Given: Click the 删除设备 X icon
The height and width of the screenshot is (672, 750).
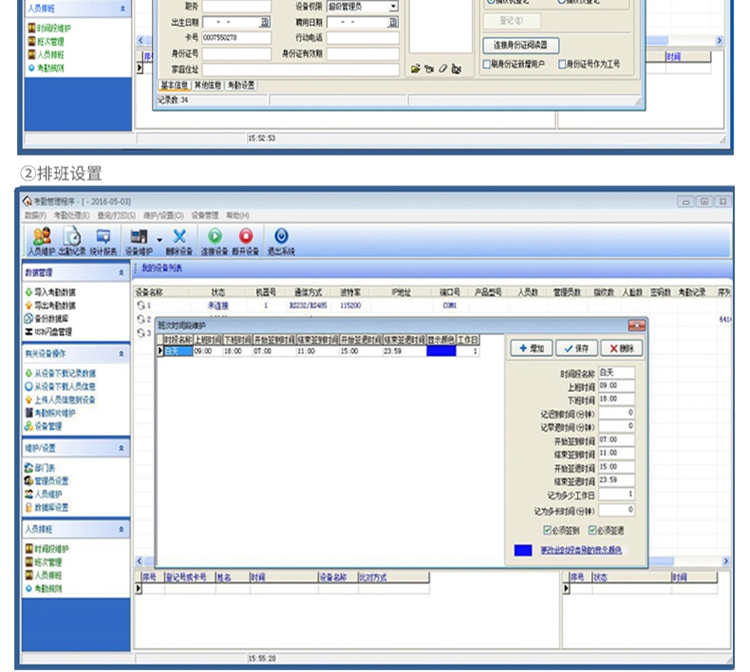Looking at the screenshot, I should pyautogui.click(x=180, y=240).
